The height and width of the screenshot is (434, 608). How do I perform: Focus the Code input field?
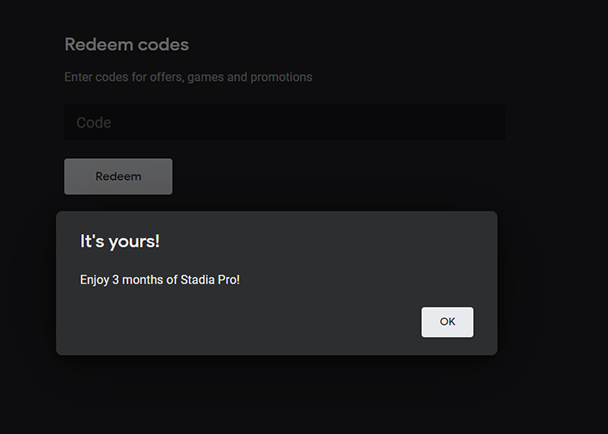coord(284,123)
